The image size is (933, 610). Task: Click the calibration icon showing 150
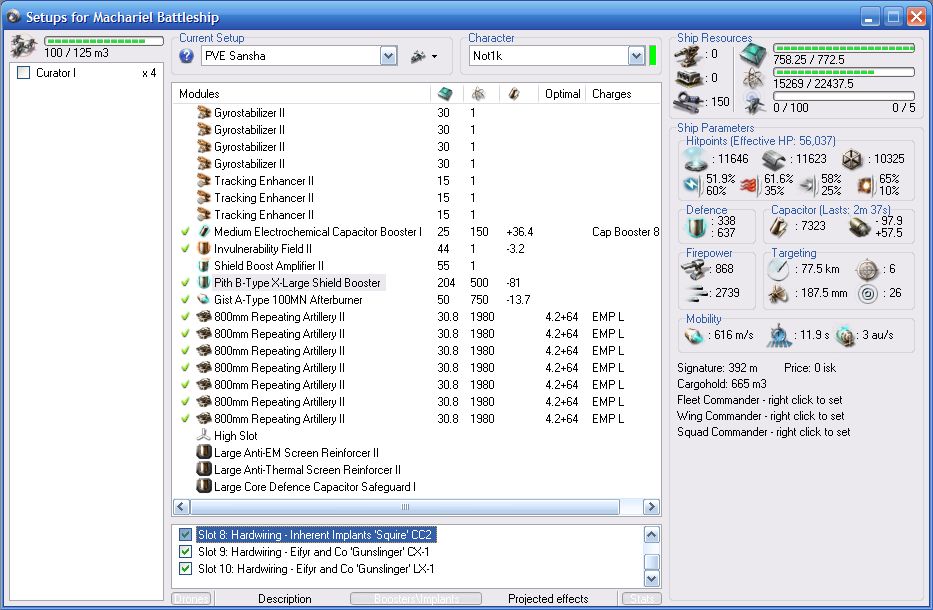coord(688,102)
